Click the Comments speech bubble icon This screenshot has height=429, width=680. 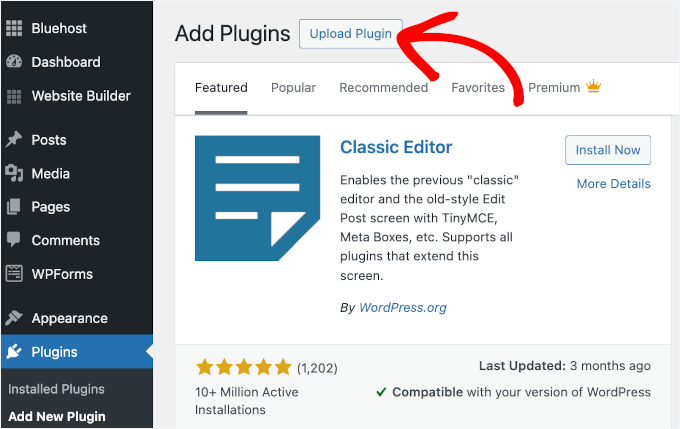(x=14, y=240)
